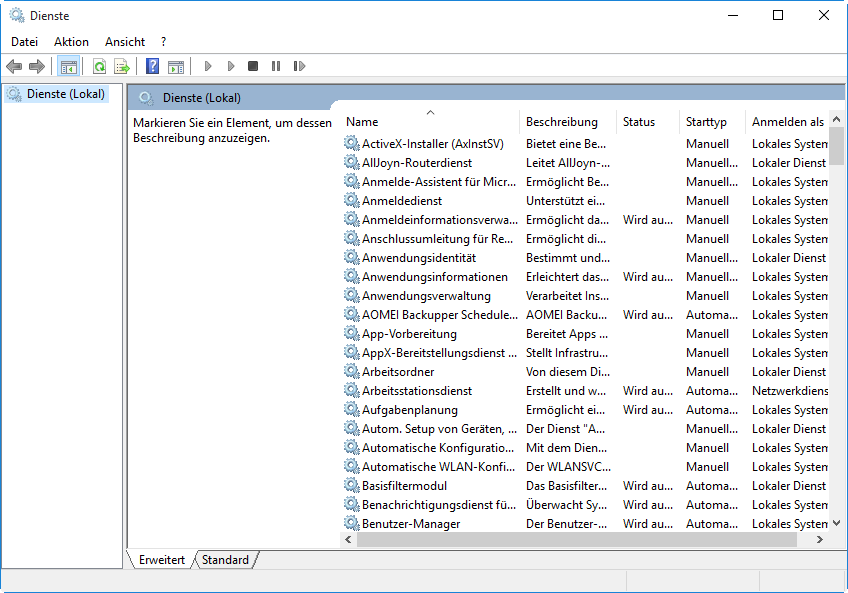848x593 pixels.
Task: Click the Restart service icon
Action: tap(299, 66)
